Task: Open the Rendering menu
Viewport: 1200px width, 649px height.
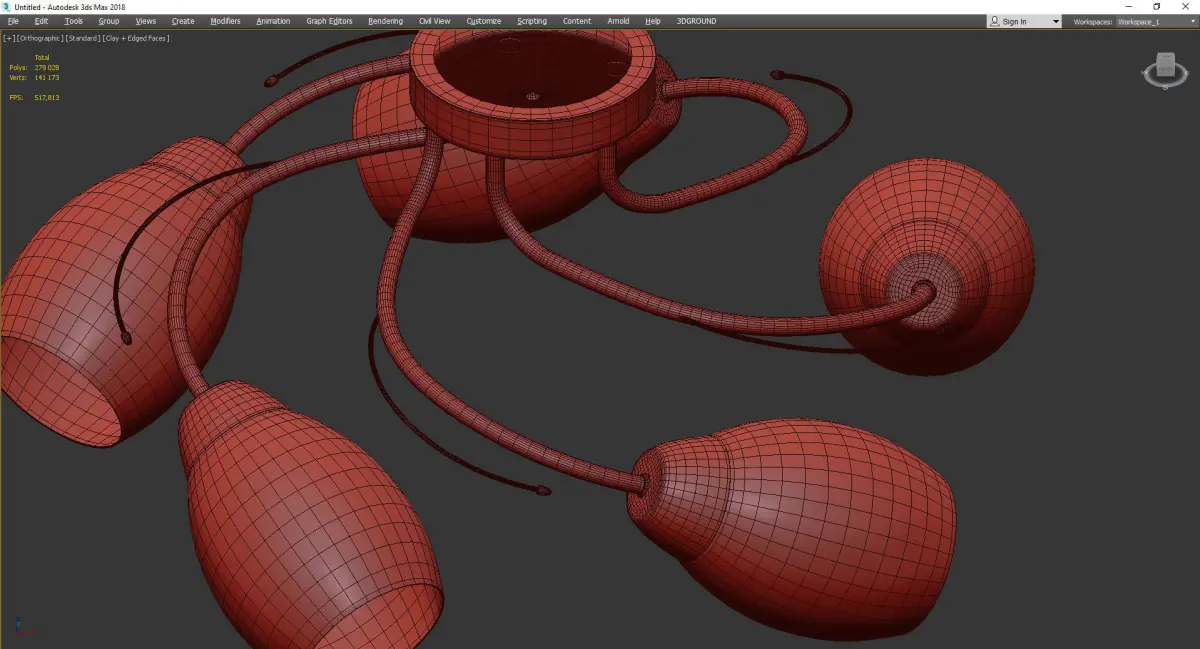Action: point(385,21)
